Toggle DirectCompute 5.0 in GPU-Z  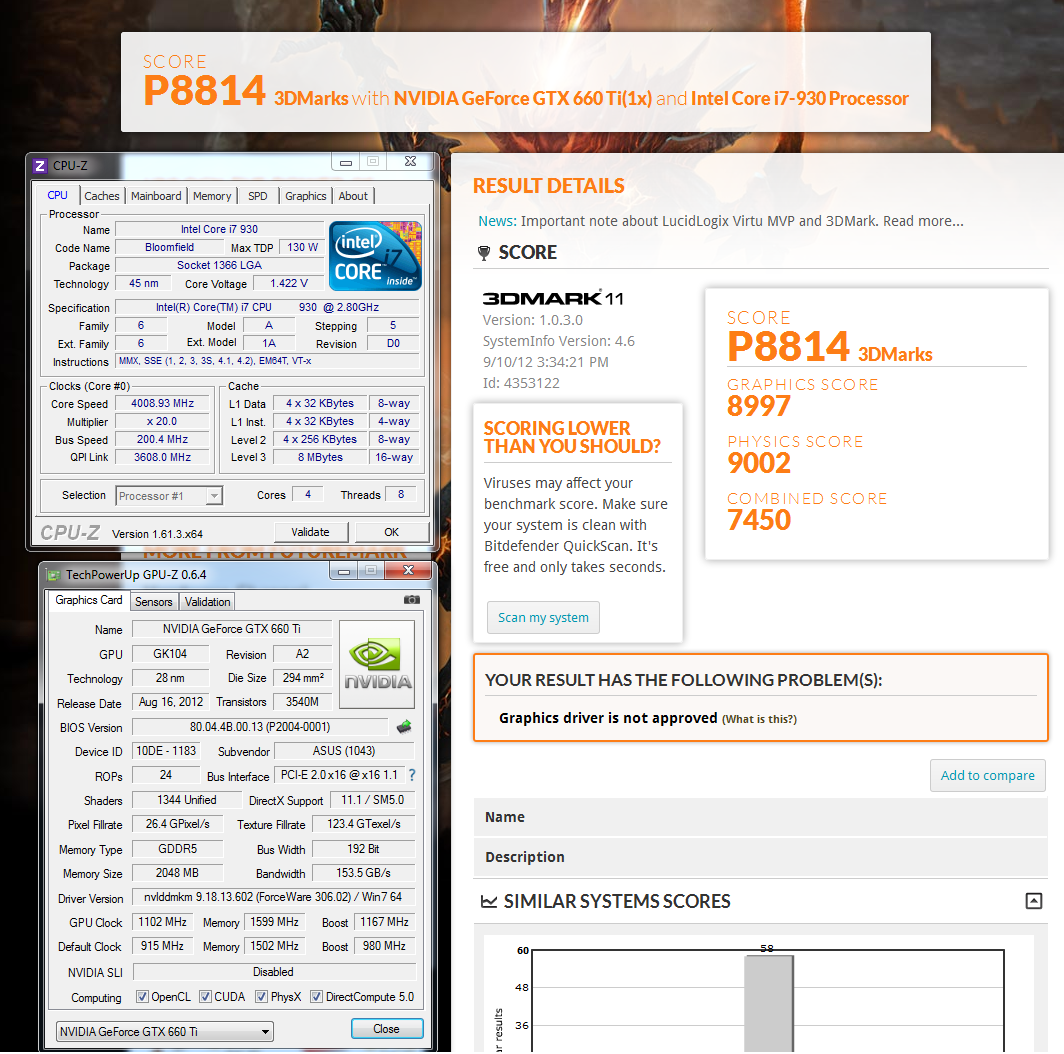pos(318,996)
